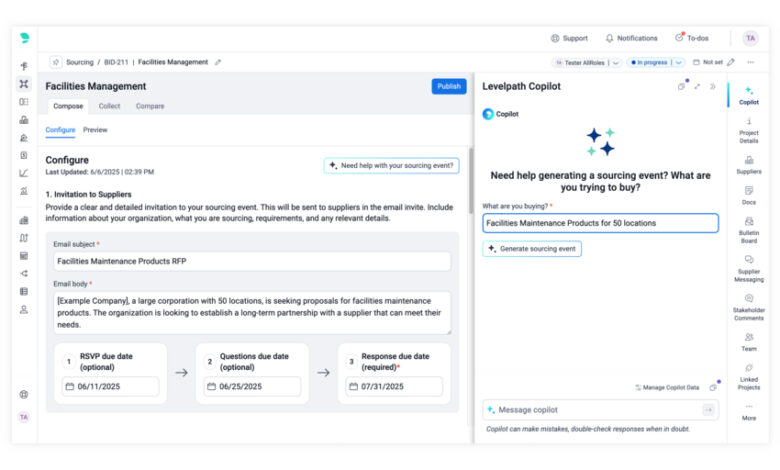Click the Publish button

tap(449, 86)
